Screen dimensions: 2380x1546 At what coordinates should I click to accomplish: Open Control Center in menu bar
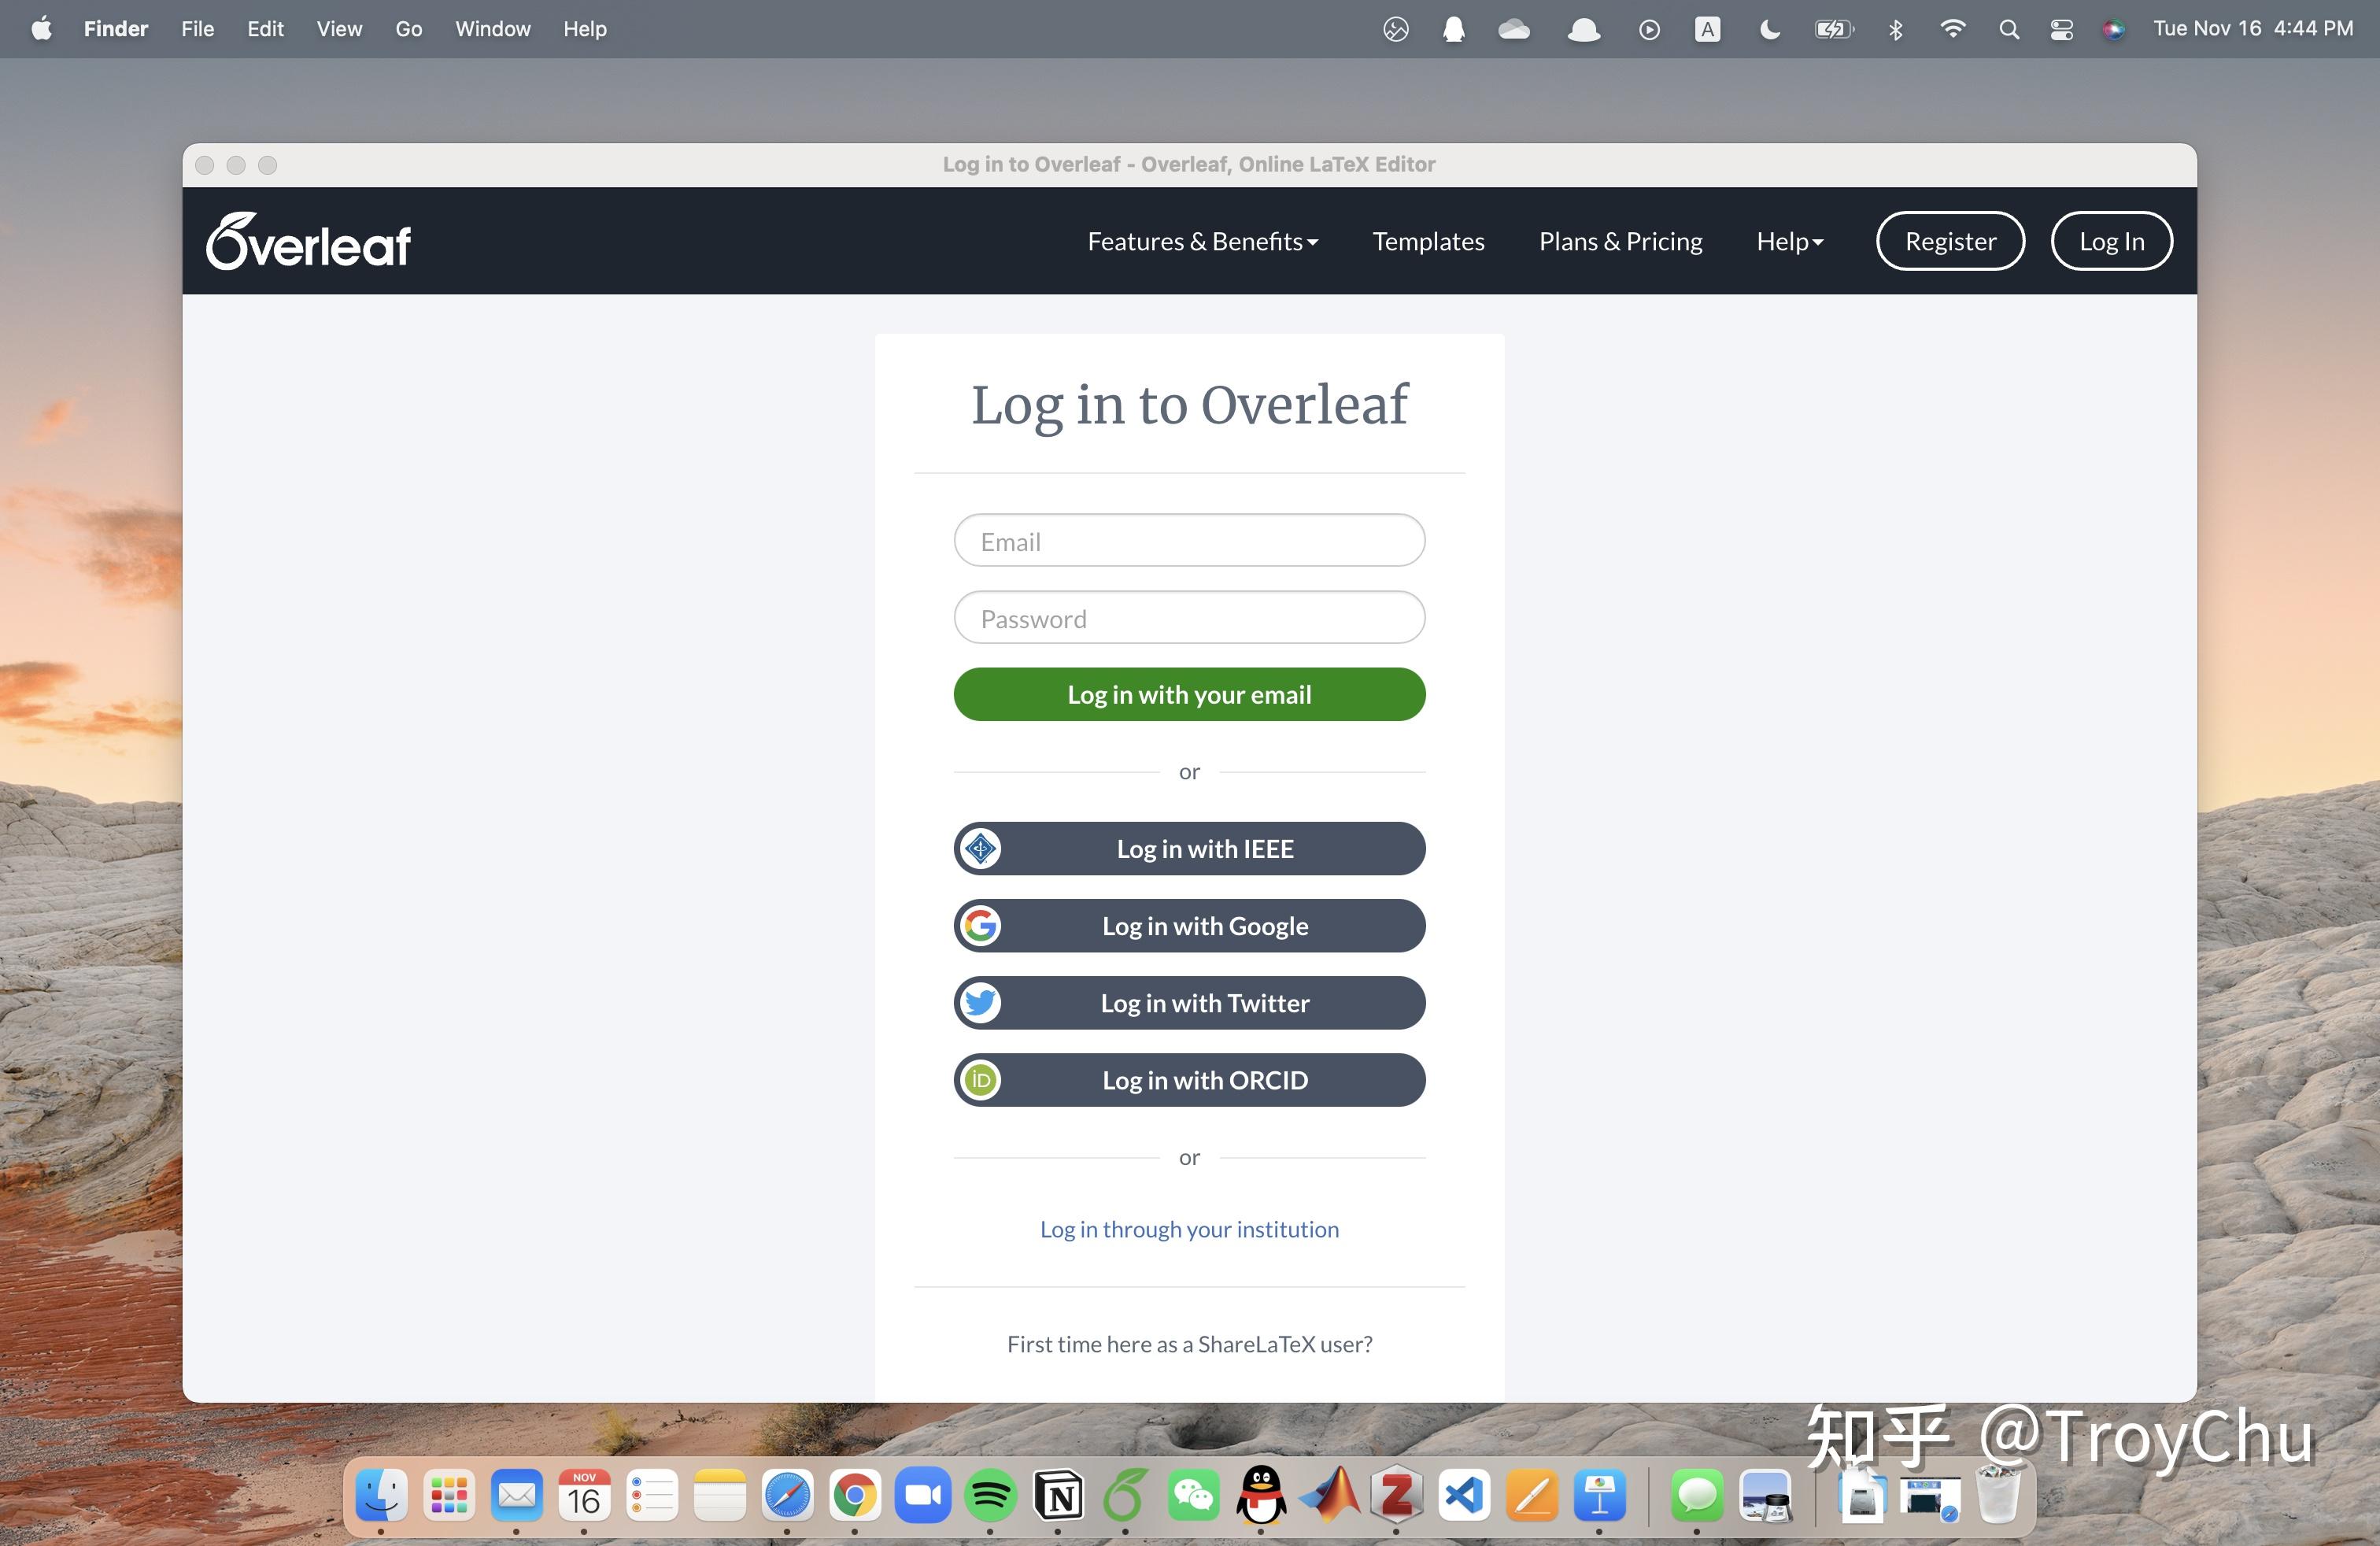(2061, 29)
